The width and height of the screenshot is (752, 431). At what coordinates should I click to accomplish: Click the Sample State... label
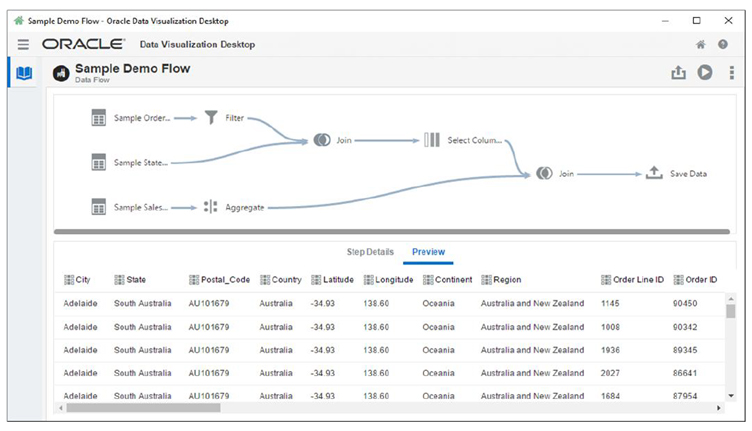[141, 163]
